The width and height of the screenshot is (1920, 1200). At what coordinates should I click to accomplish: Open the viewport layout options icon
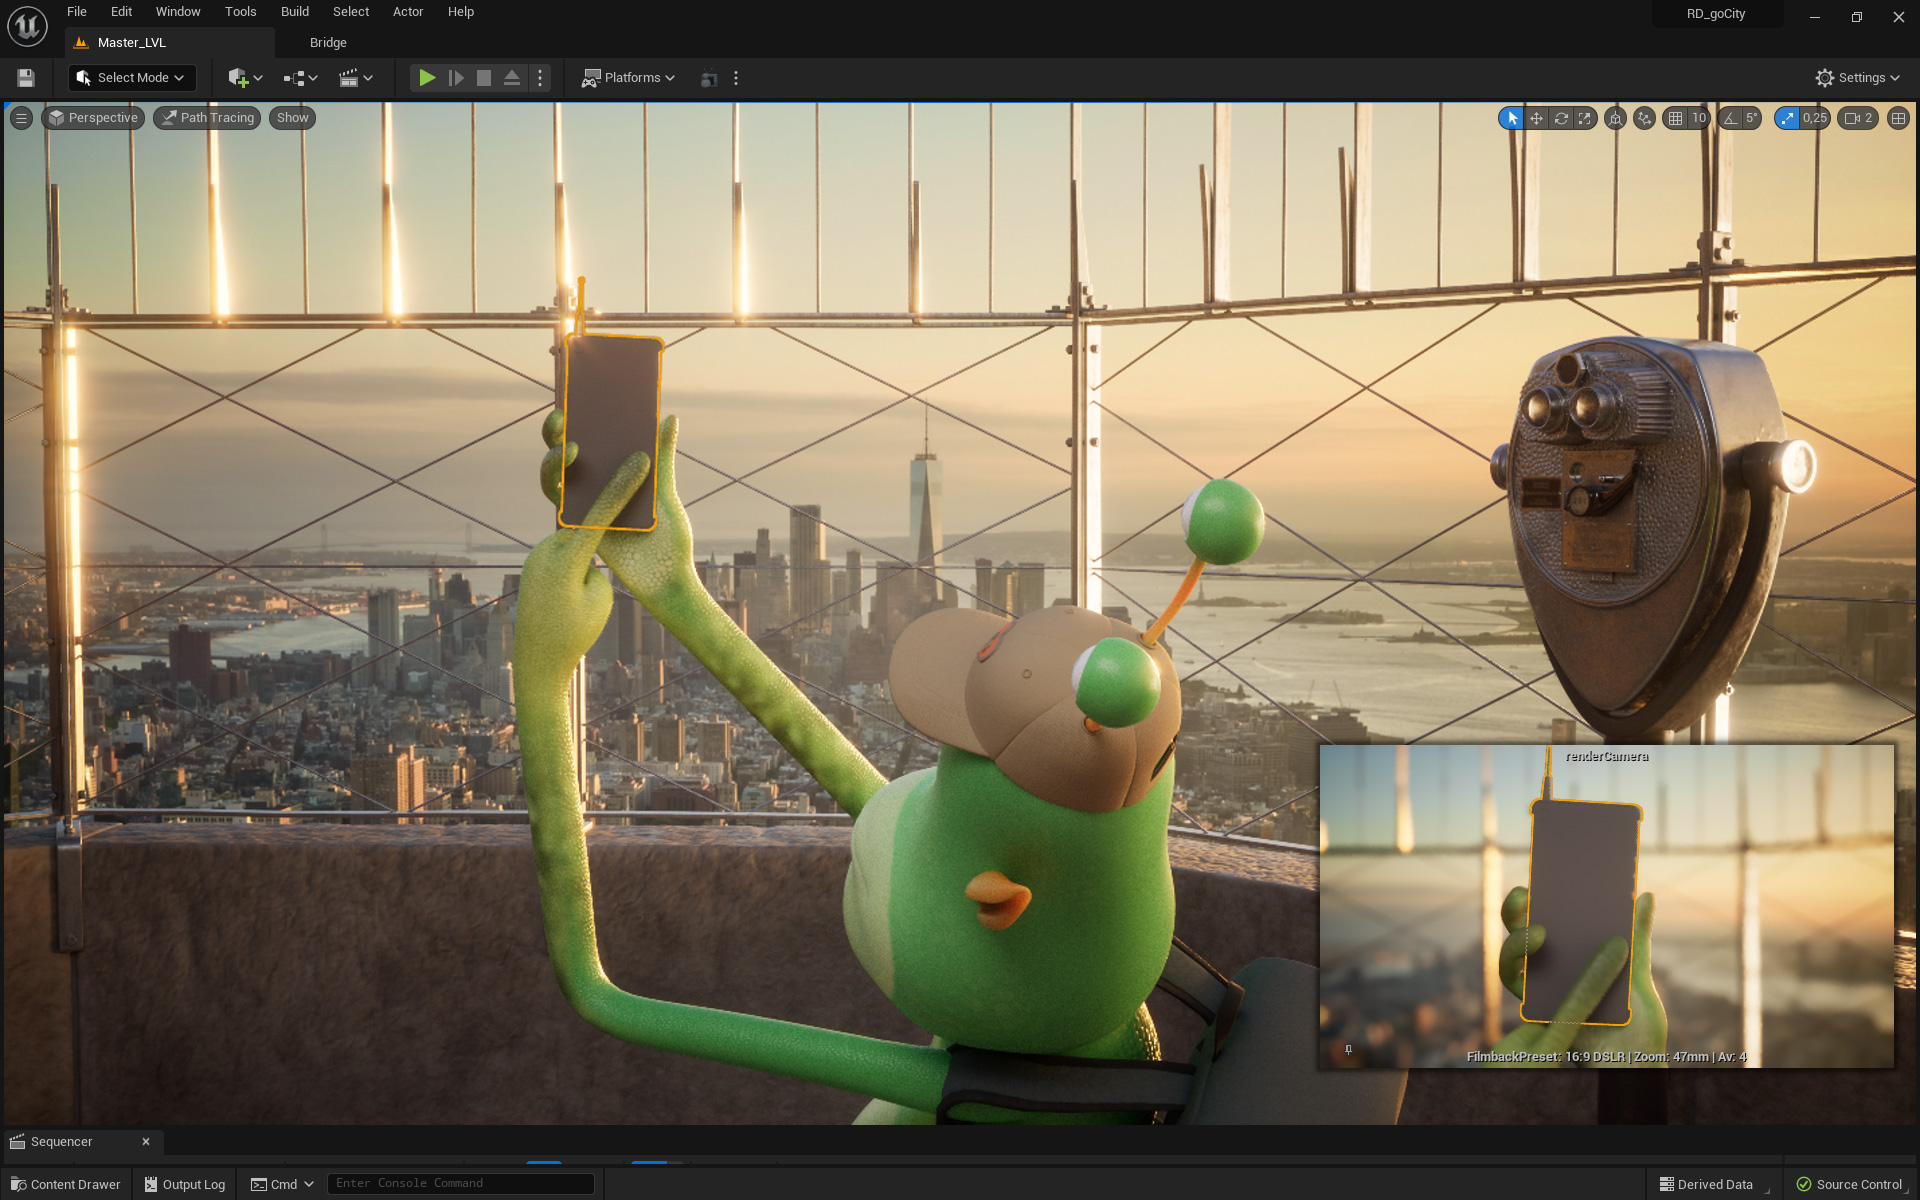pyautogui.click(x=1898, y=118)
